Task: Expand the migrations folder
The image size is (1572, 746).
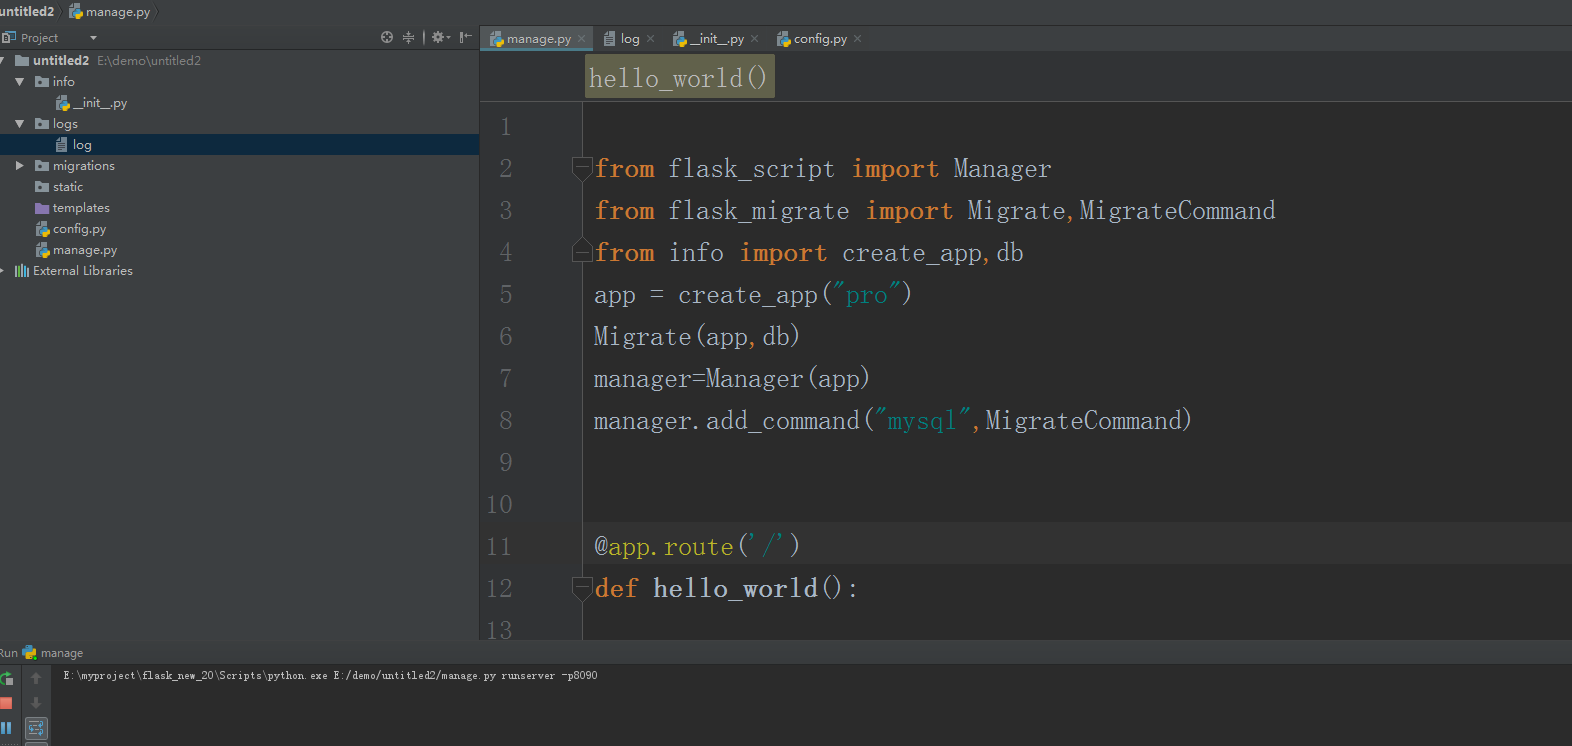Action: [19, 165]
